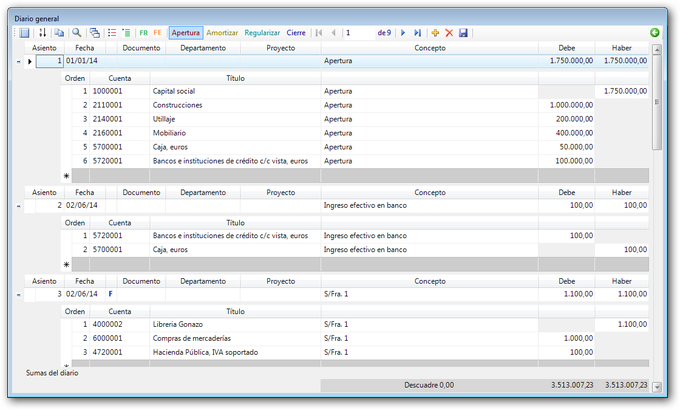680x410 pixels.
Task: Click the sort entries icon
Action: click(x=42, y=33)
